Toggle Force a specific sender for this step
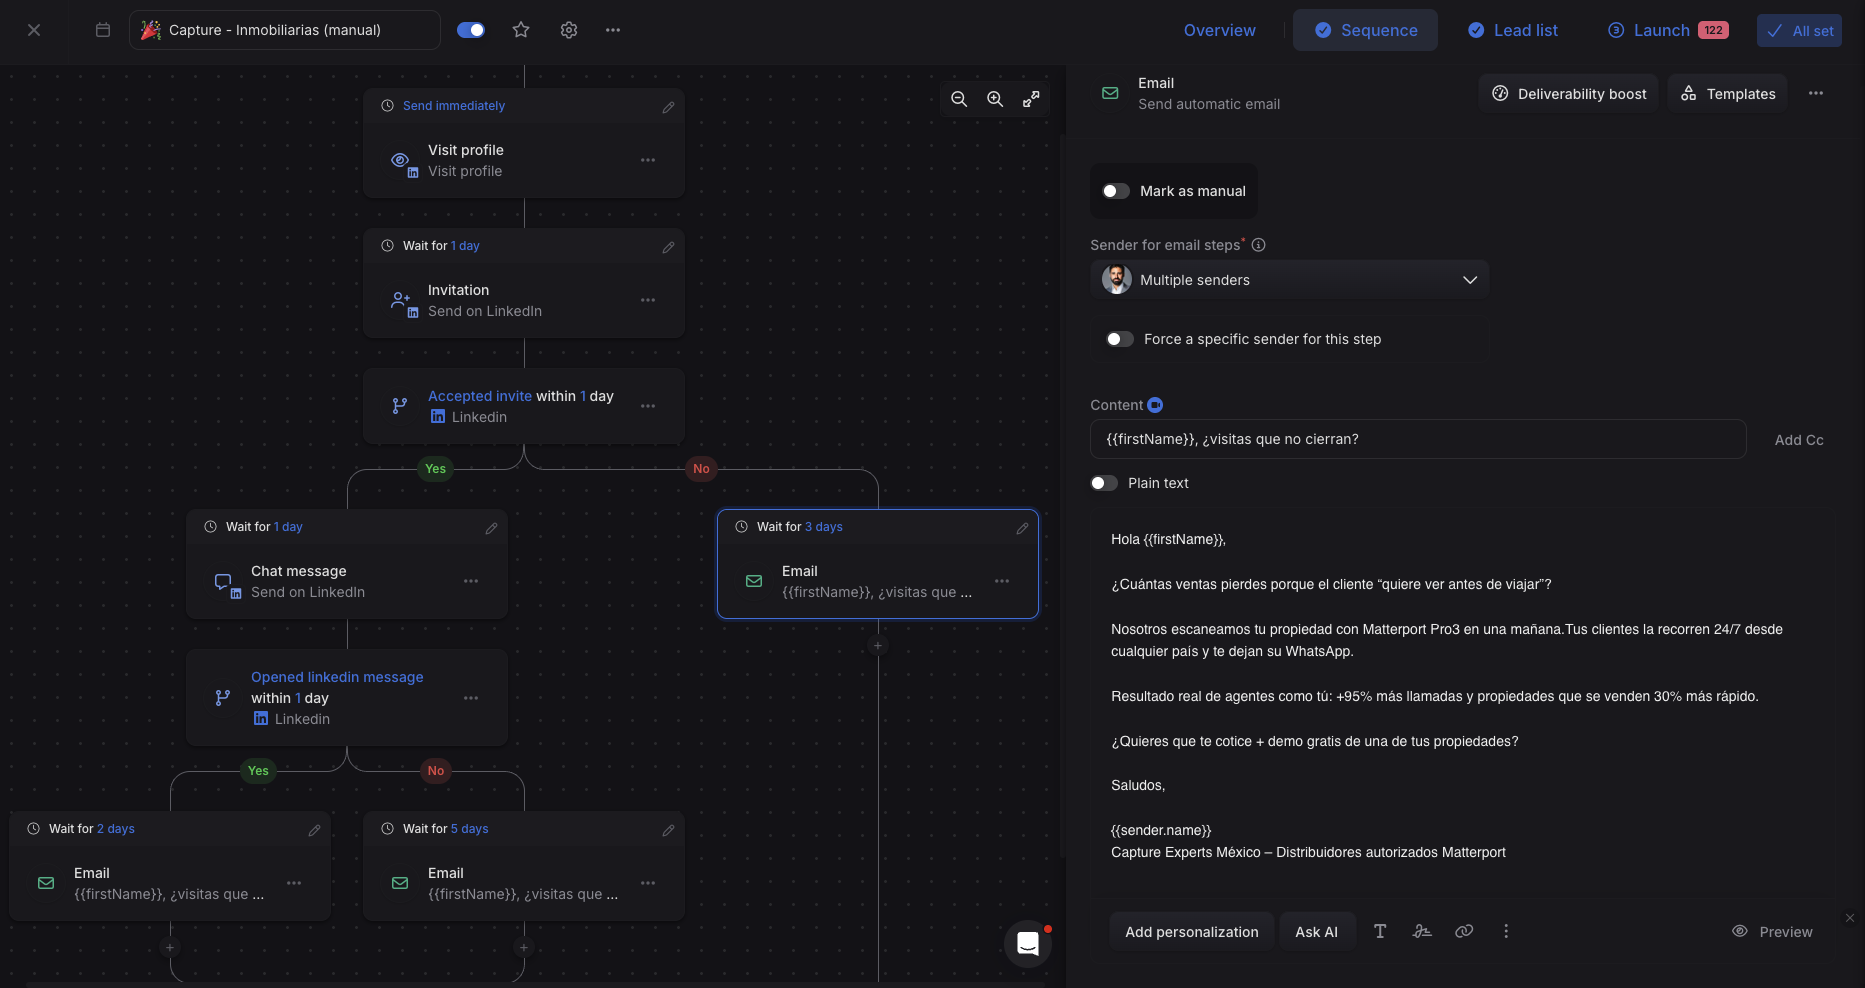The width and height of the screenshot is (1865, 988). [x=1120, y=339]
